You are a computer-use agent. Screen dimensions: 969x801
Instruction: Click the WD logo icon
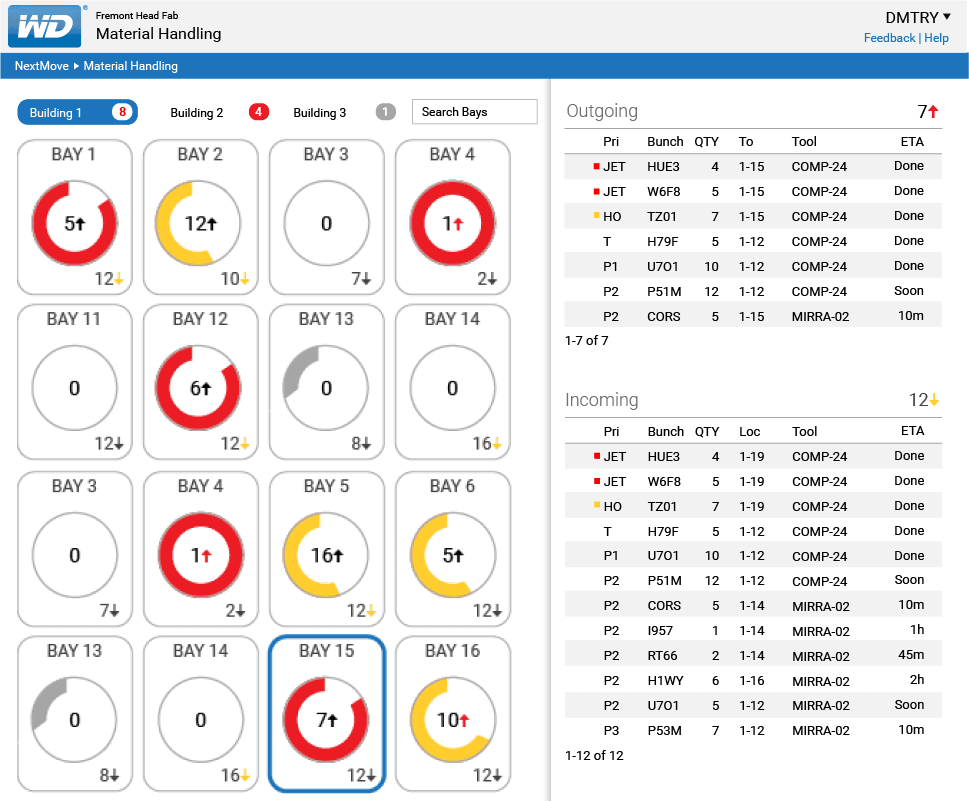(44, 26)
